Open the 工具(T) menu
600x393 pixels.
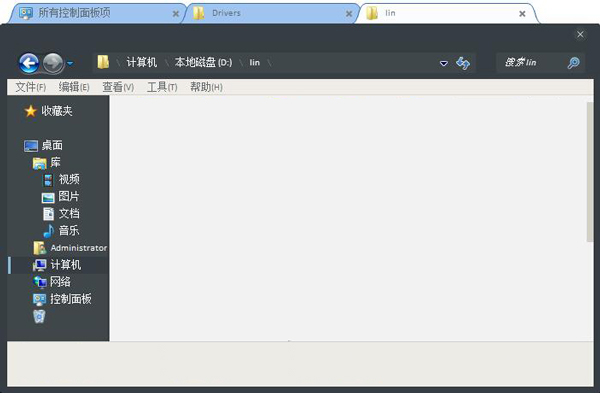(162, 87)
